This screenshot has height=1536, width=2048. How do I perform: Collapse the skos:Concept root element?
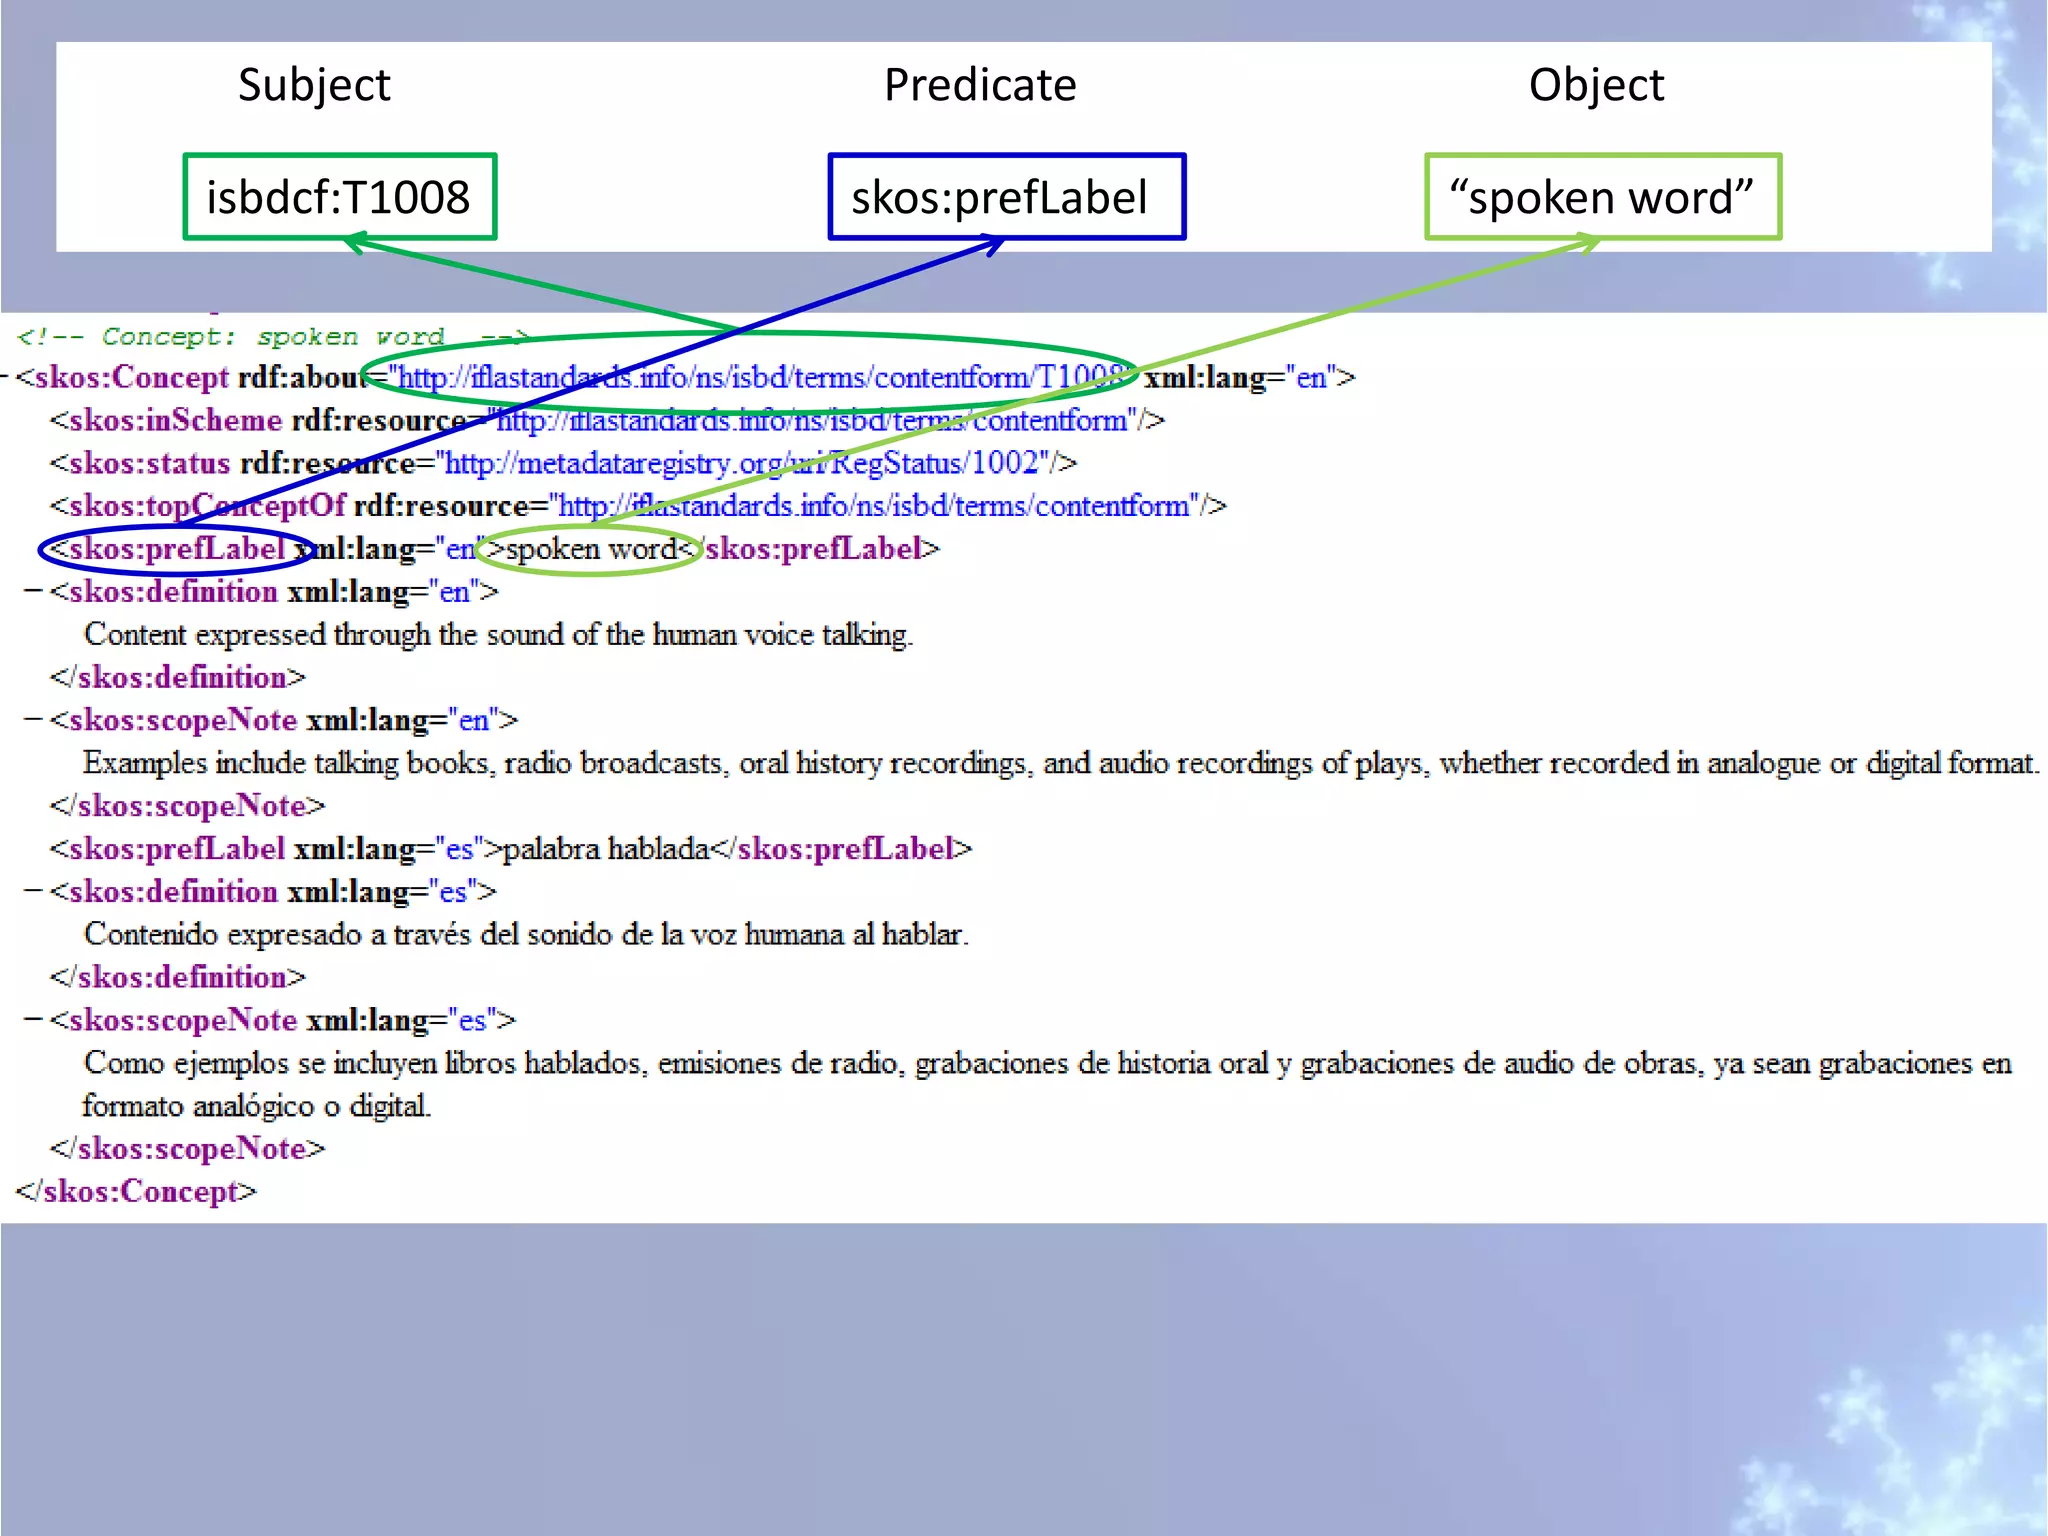[x=5, y=378]
